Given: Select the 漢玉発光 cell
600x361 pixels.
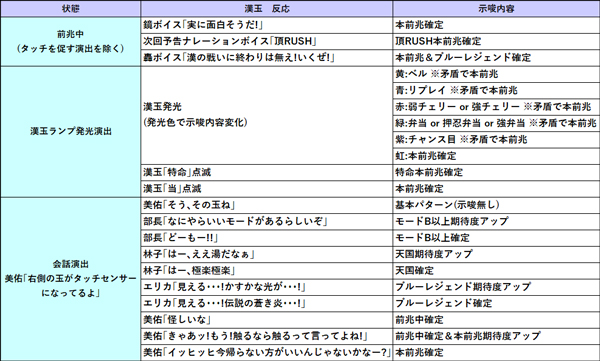Looking at the screenshot, I should tap(267, 115).
